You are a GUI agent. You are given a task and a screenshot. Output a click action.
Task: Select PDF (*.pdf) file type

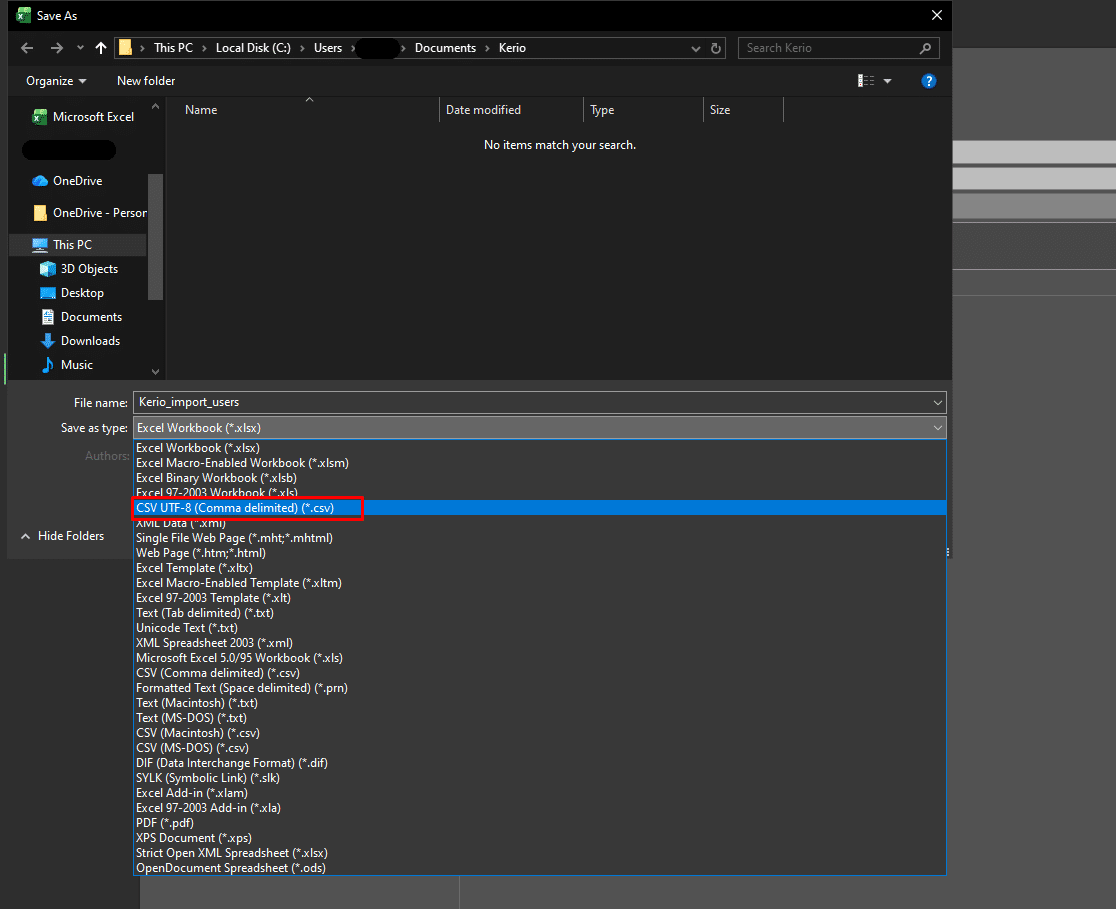[x=165, y=823]
